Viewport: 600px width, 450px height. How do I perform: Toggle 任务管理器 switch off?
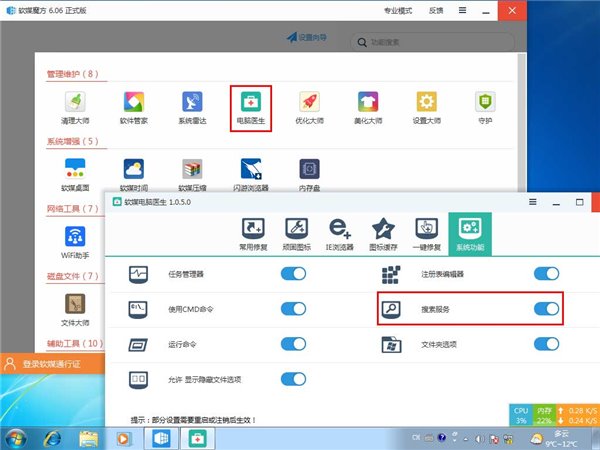point(294,274)
